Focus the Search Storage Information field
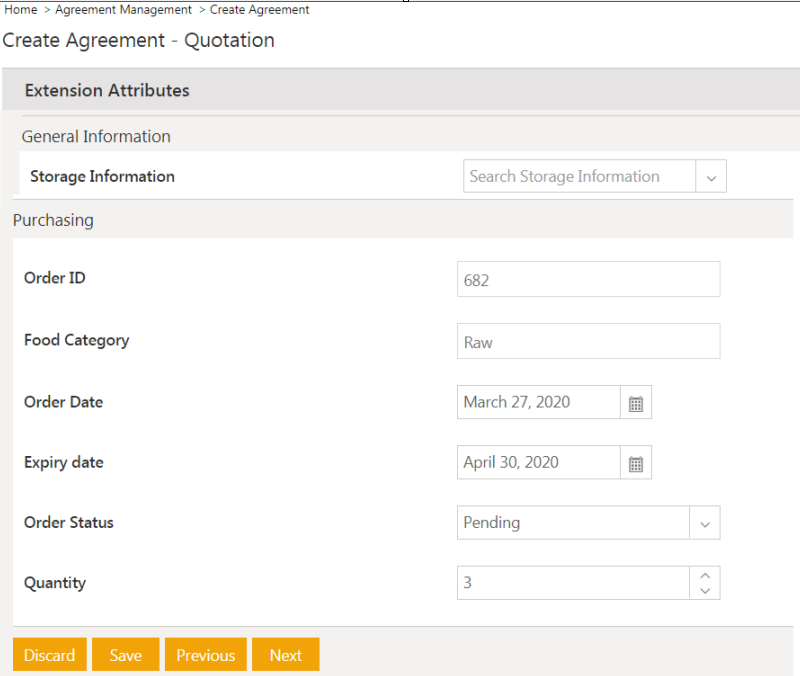The image size is (800, 676). [x=579, y=177]
